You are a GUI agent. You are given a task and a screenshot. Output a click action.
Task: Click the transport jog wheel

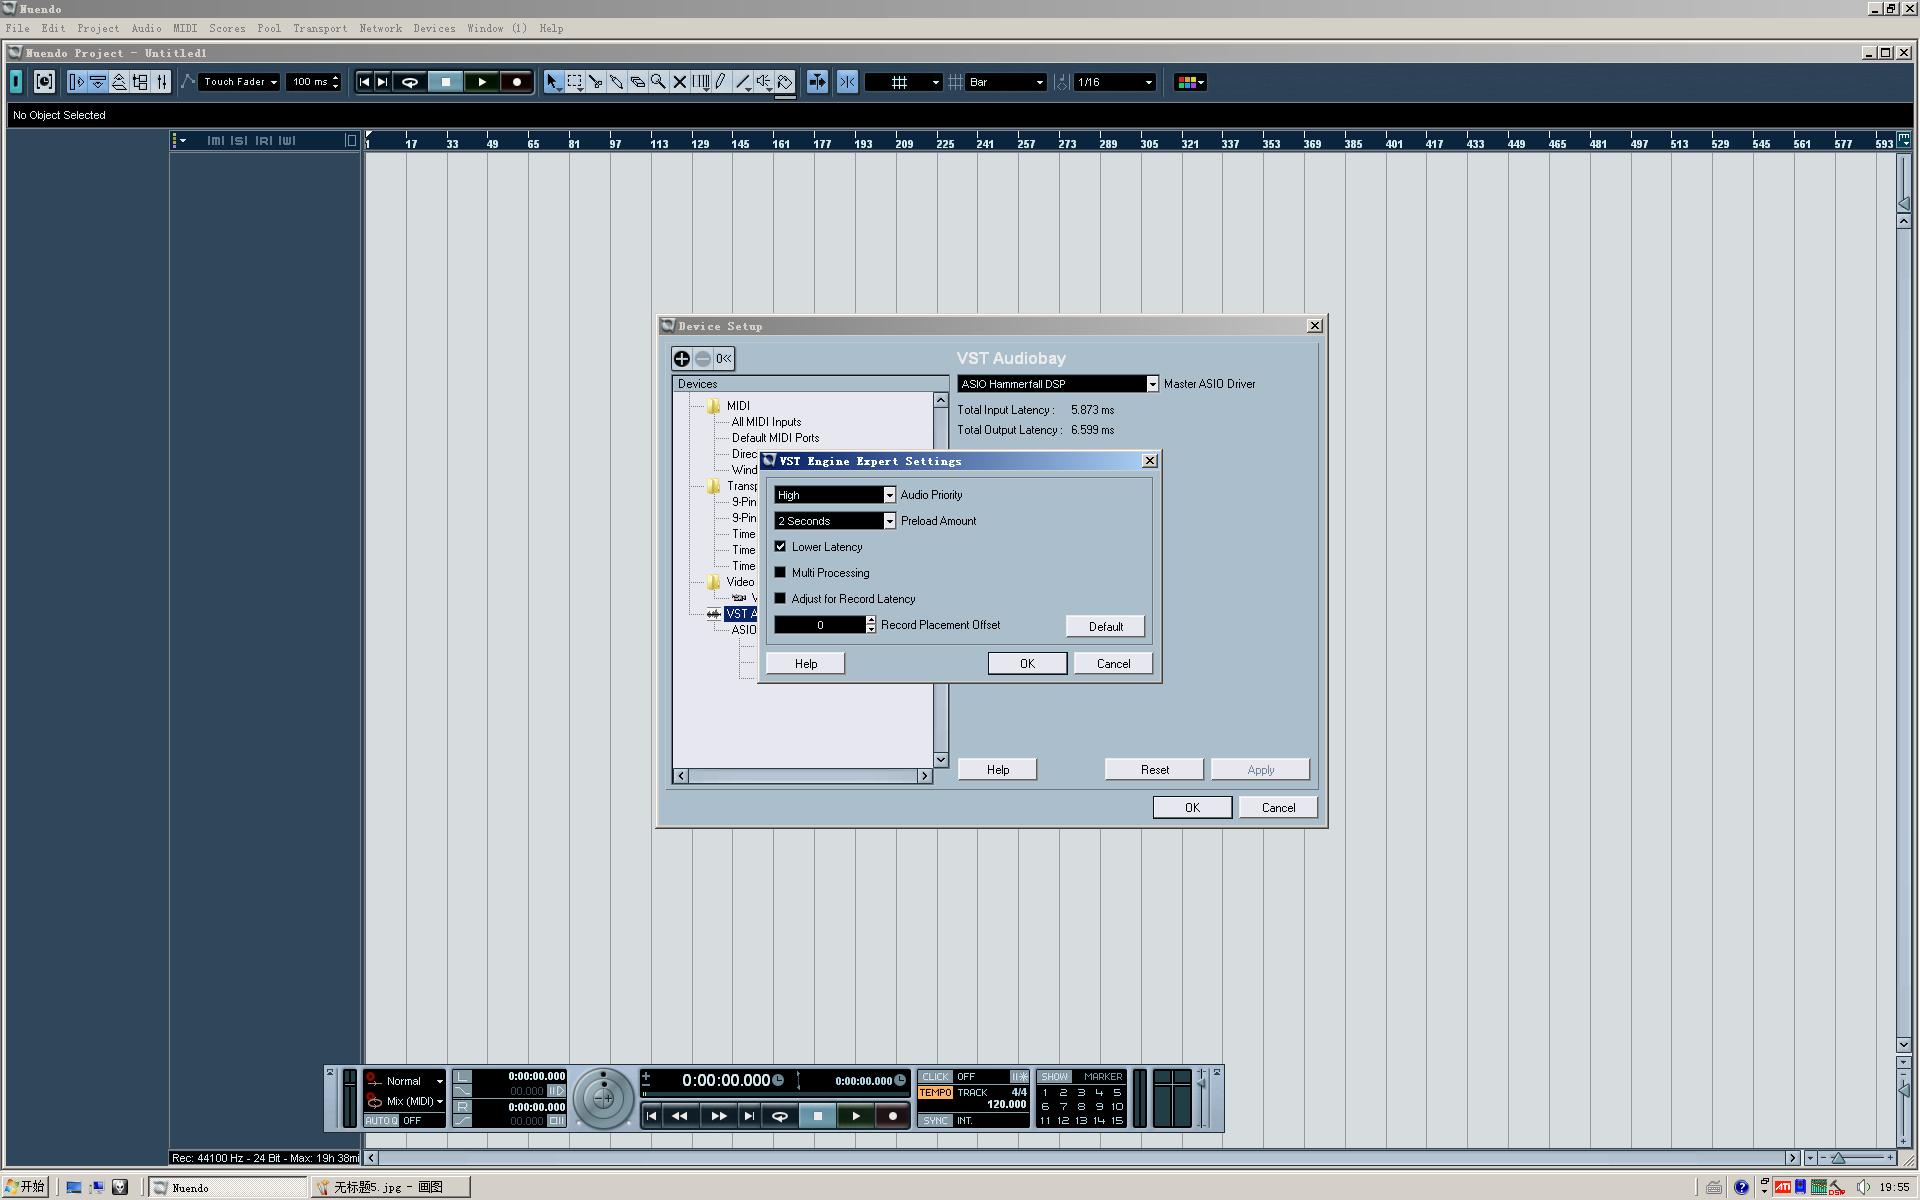pos(604,1098)
